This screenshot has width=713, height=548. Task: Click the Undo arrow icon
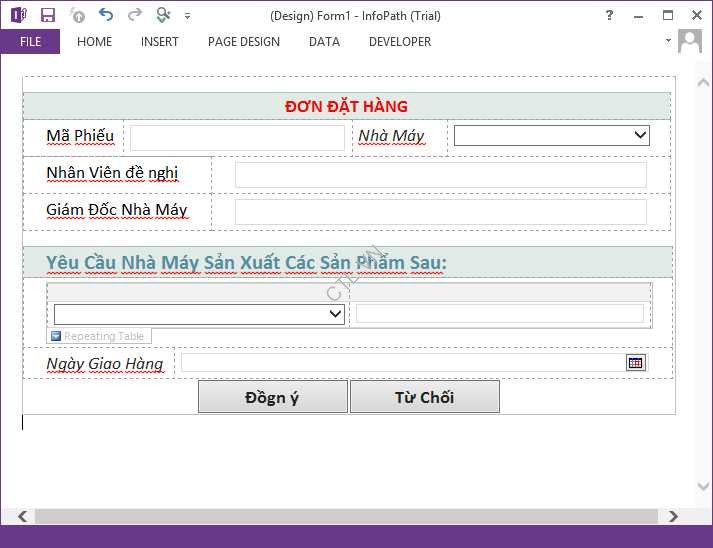tap(106, 15)
